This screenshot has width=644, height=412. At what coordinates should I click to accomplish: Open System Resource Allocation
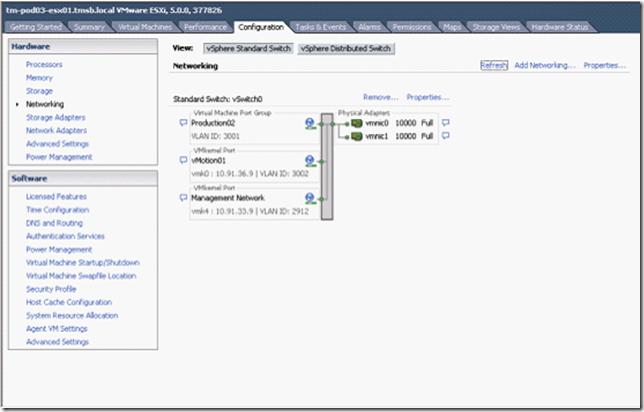72,315
